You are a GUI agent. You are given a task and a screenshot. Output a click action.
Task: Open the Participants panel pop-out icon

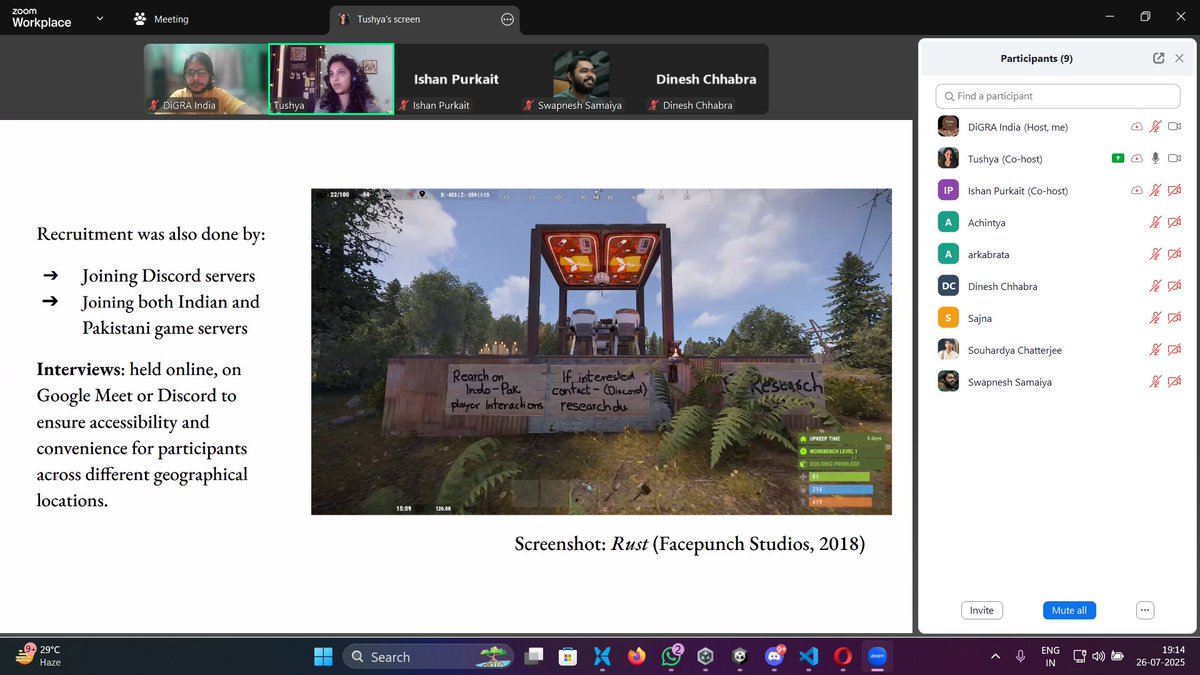[1158, 58]
